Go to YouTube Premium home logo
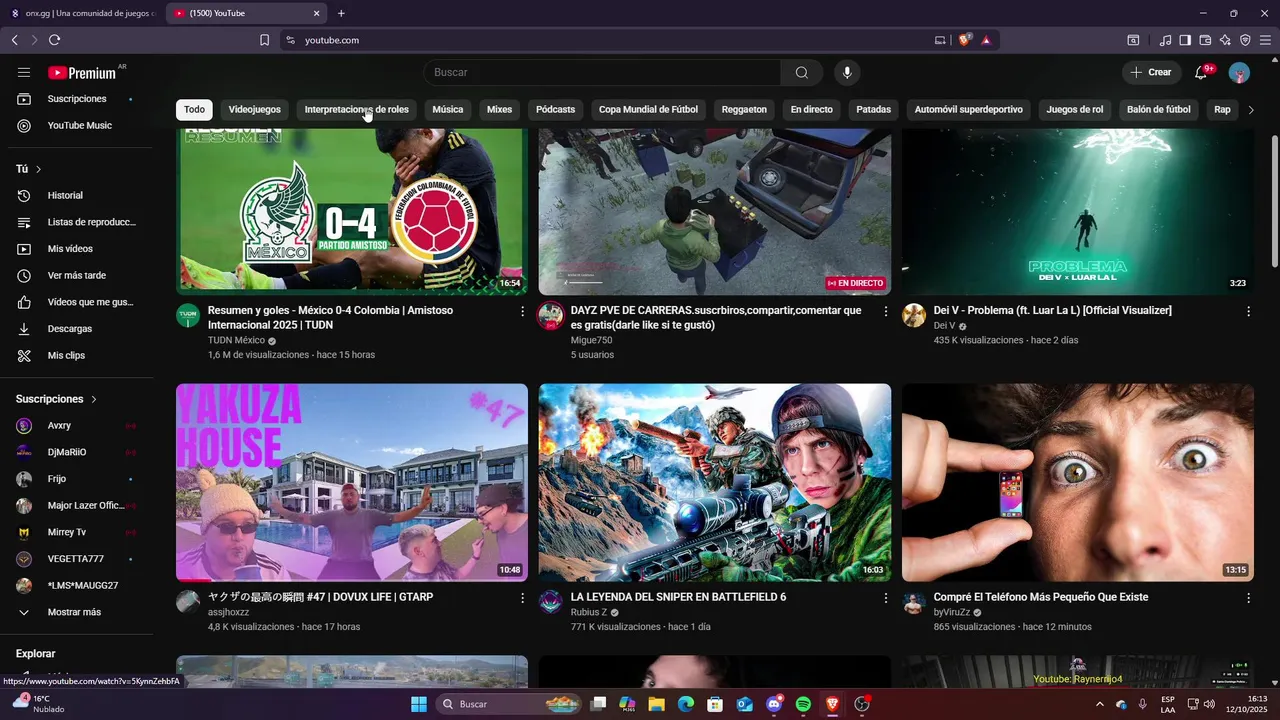This screenshot has height=720, width=1280. [x=82, y=72]
